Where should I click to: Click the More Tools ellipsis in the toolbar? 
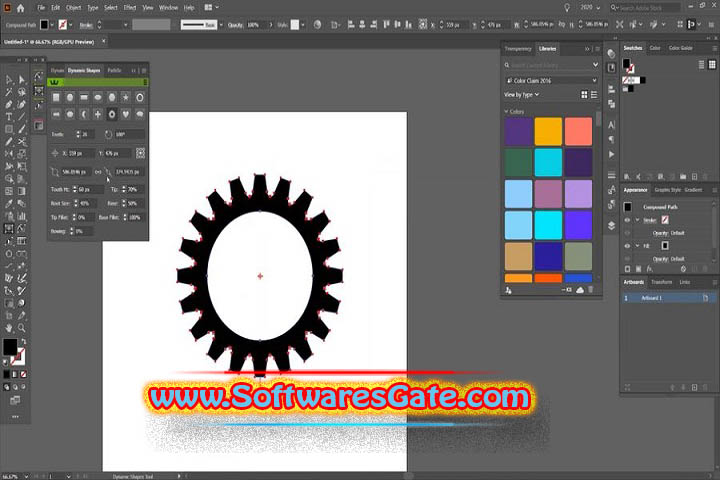pyautogui.click(x=15, y=417)
